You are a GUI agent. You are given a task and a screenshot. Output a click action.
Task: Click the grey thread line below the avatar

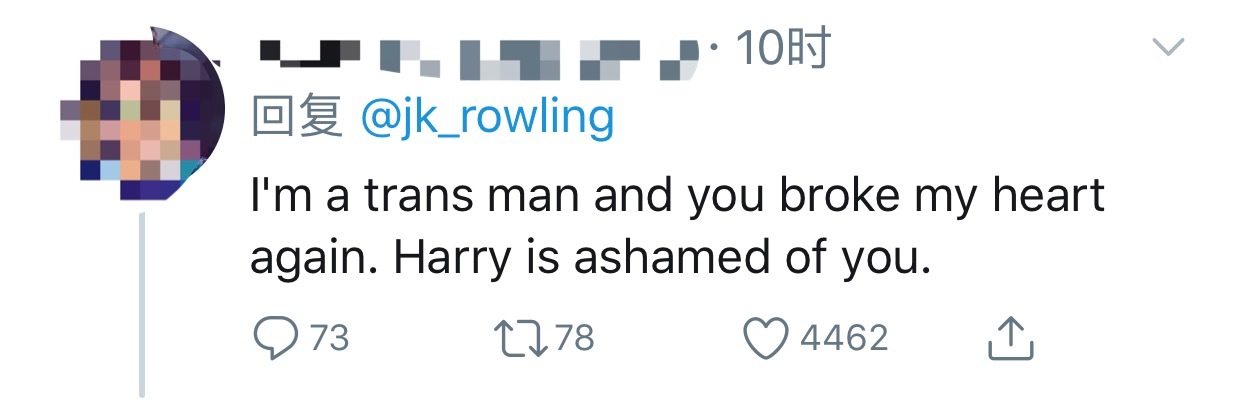[142, 300]
